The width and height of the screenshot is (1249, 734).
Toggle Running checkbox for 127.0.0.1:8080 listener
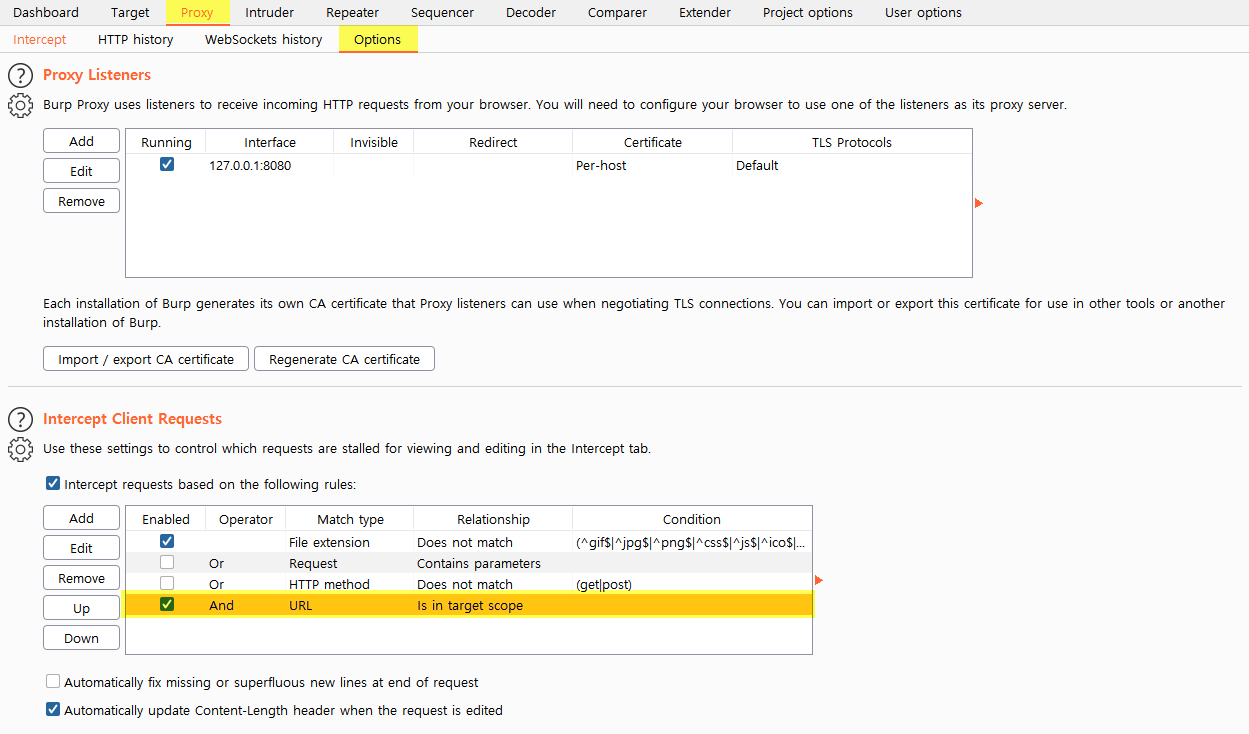[167, 165]
